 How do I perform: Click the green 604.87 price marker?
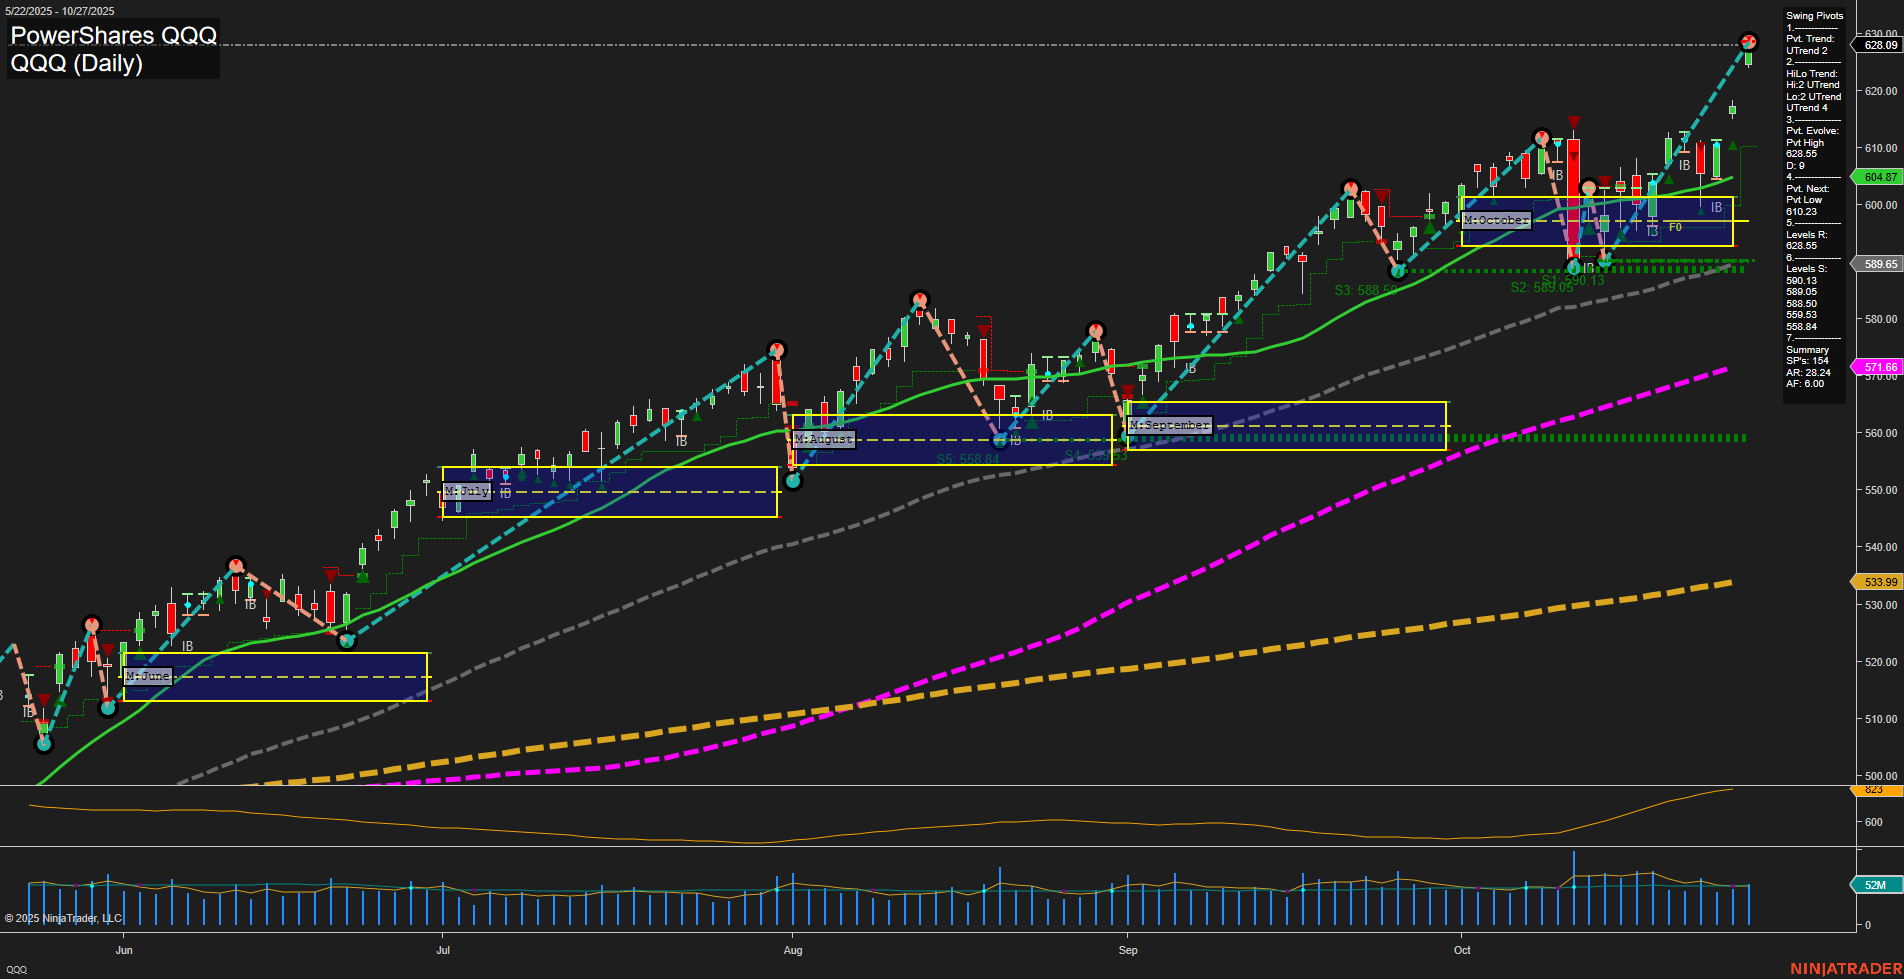1879,177
